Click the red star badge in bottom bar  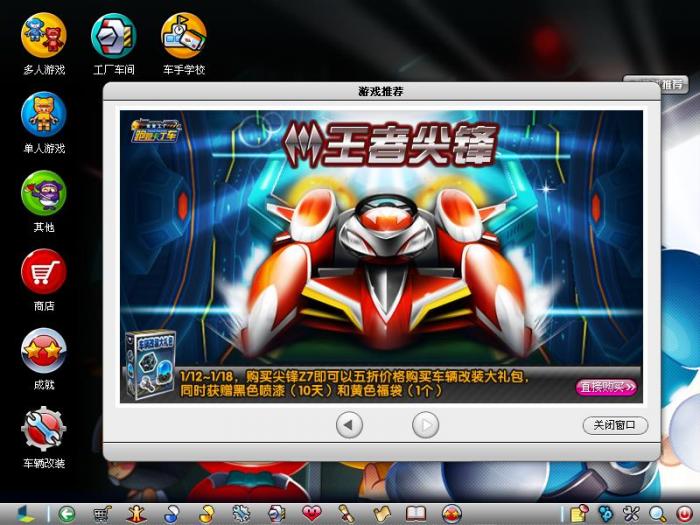point(452,514)
